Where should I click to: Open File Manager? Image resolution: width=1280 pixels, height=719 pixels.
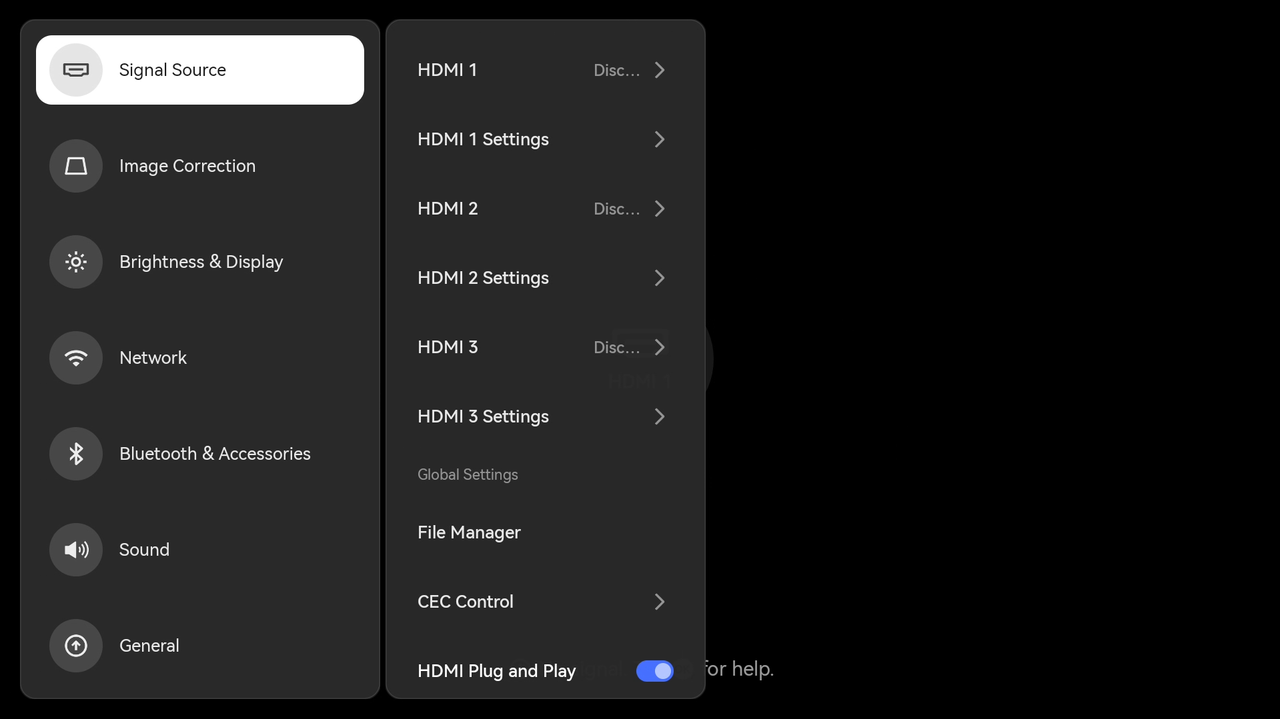click(469, 533)
